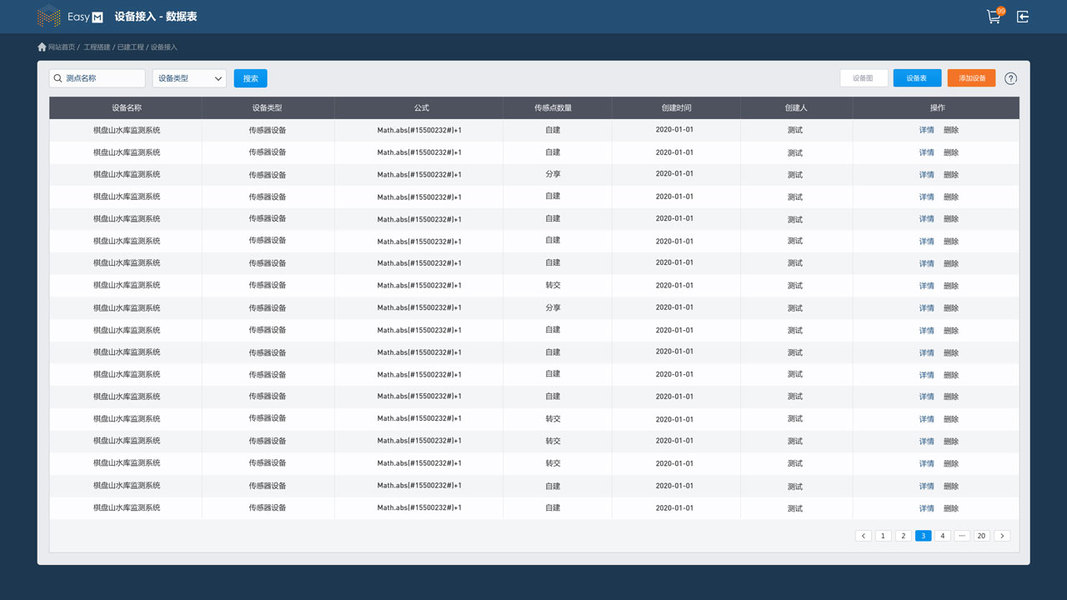Click the pagination ellipsis button
The height and width of the screenshot is (600, 1067).
(962, 536)
